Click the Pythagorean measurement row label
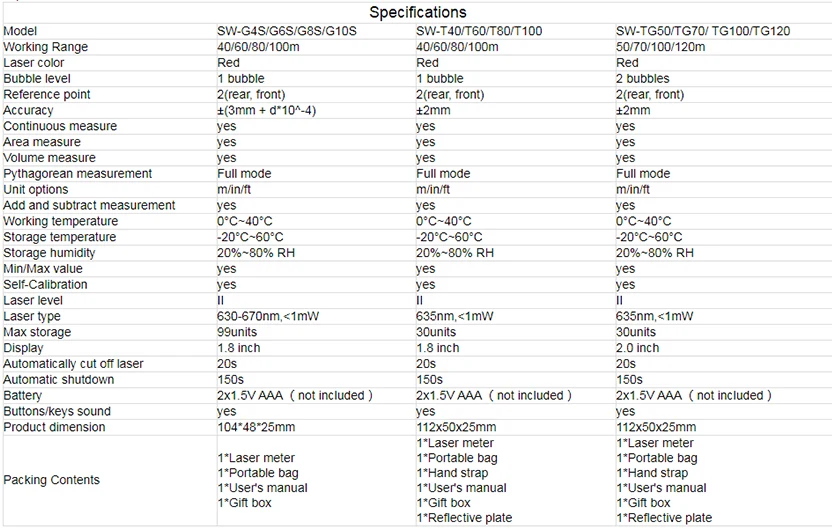The height and width of the screenshot is (529, 832). pyautogui.click(x=77, y=174)
